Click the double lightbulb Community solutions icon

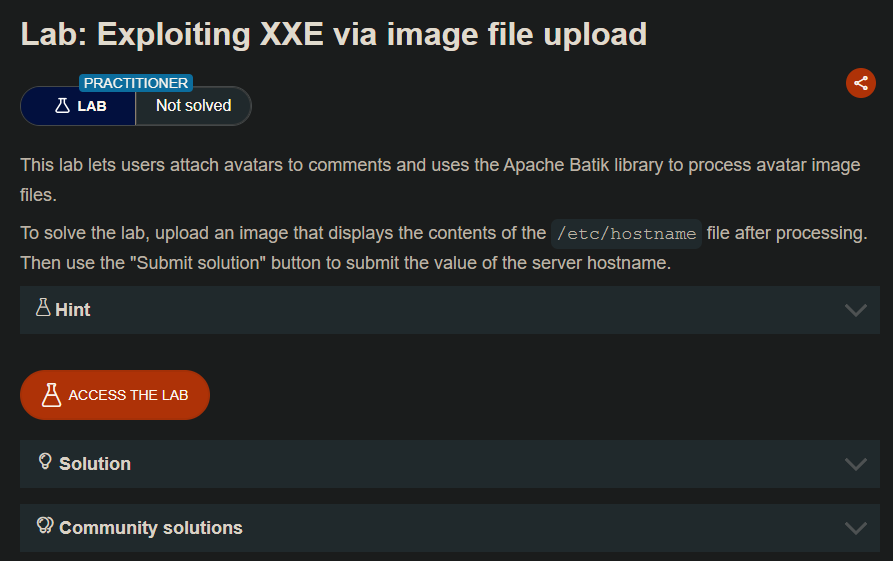pyautogui.click(x=45, y=526)
